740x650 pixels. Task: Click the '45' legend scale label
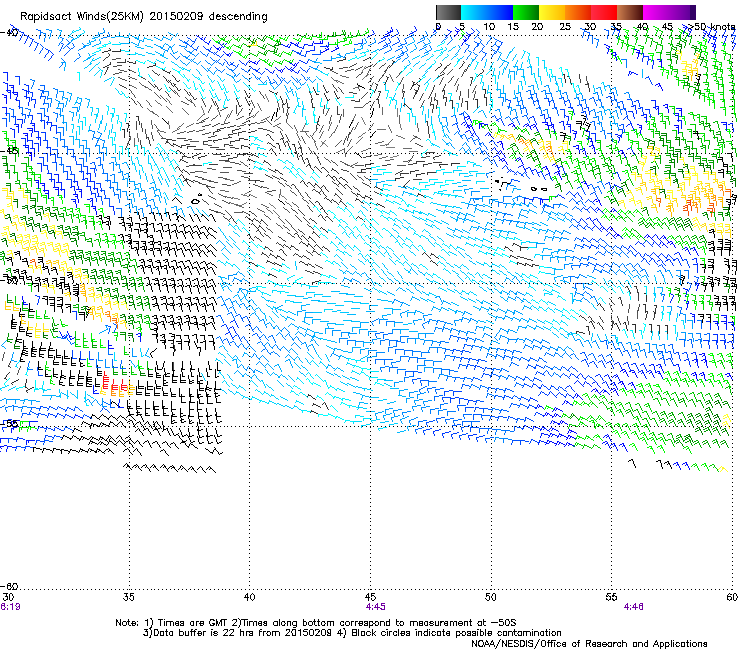666,27
